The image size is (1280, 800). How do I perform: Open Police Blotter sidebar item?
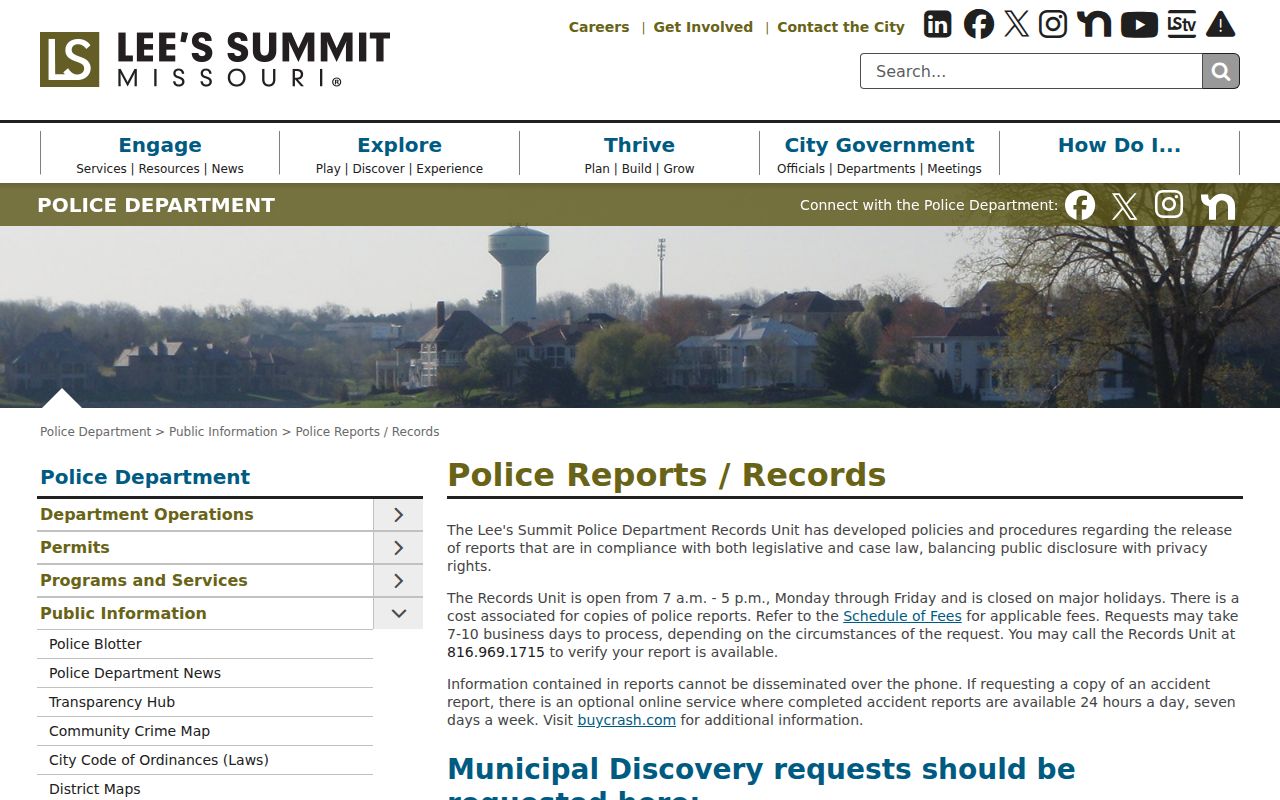[205, 644]
